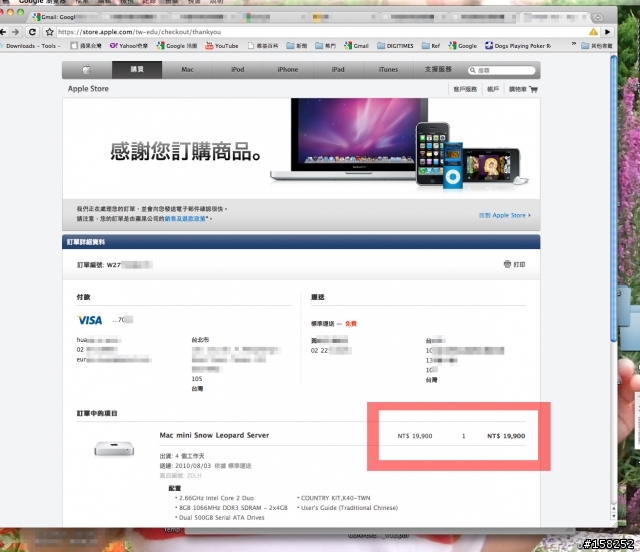
Task: Open the DIGITIMES bookmark folder
Action: pos(395,46)
